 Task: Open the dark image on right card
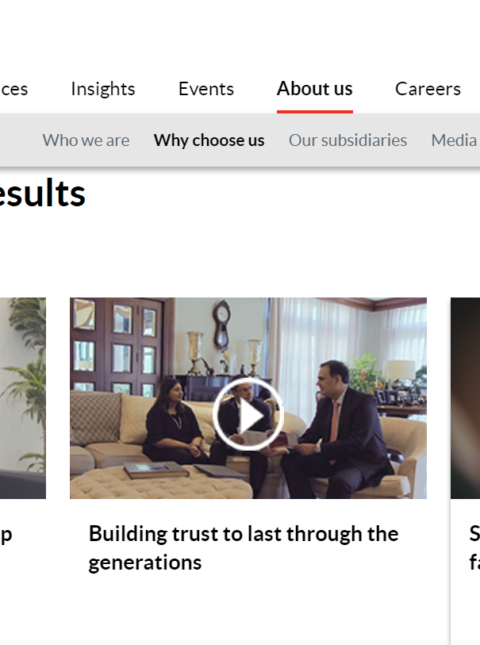pyautogui.click(x=465, y=398)
